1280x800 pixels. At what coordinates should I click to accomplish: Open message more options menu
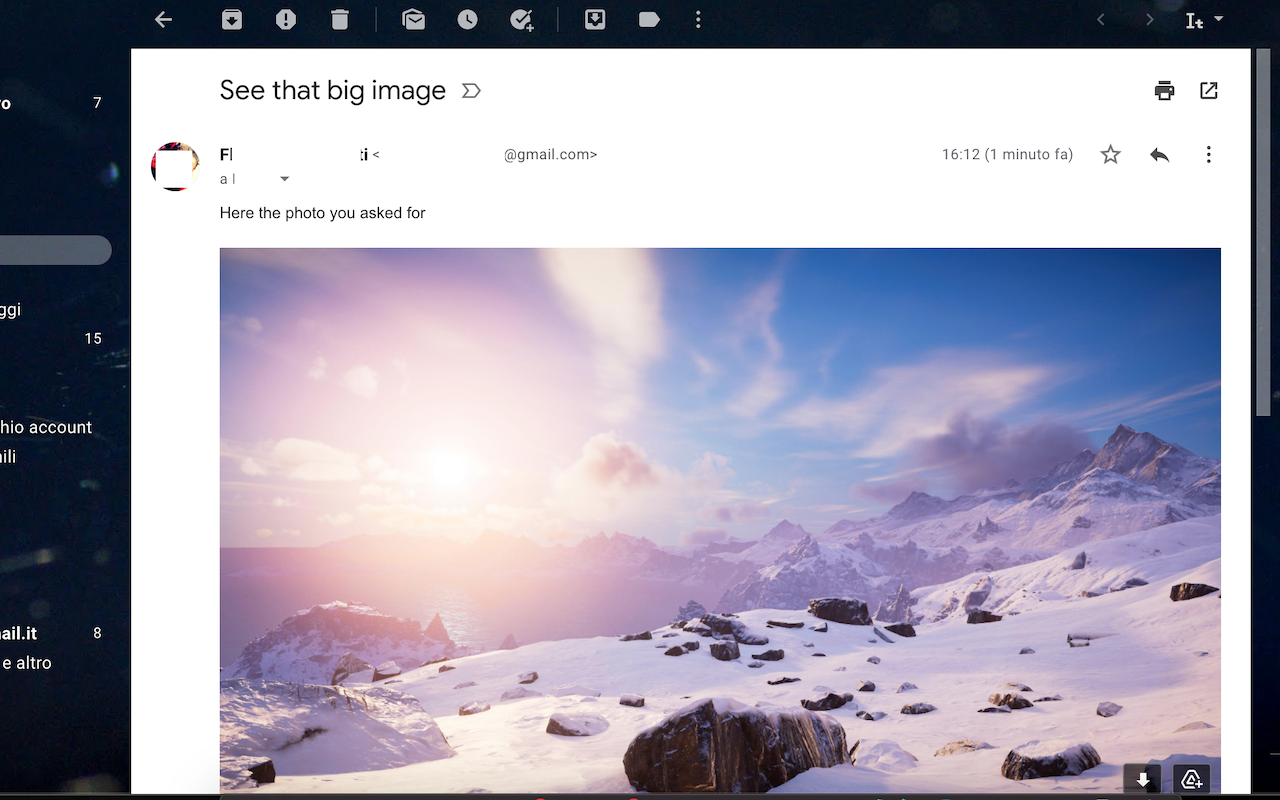1208,154
